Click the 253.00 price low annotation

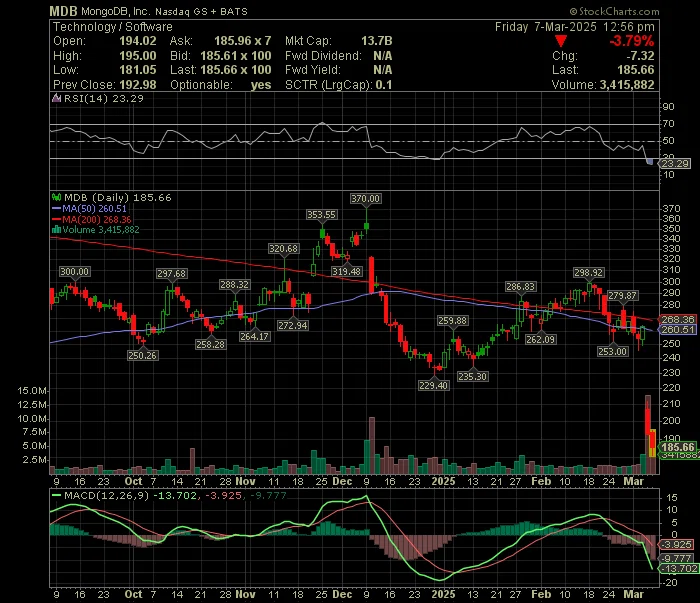(x=612, y=352)
